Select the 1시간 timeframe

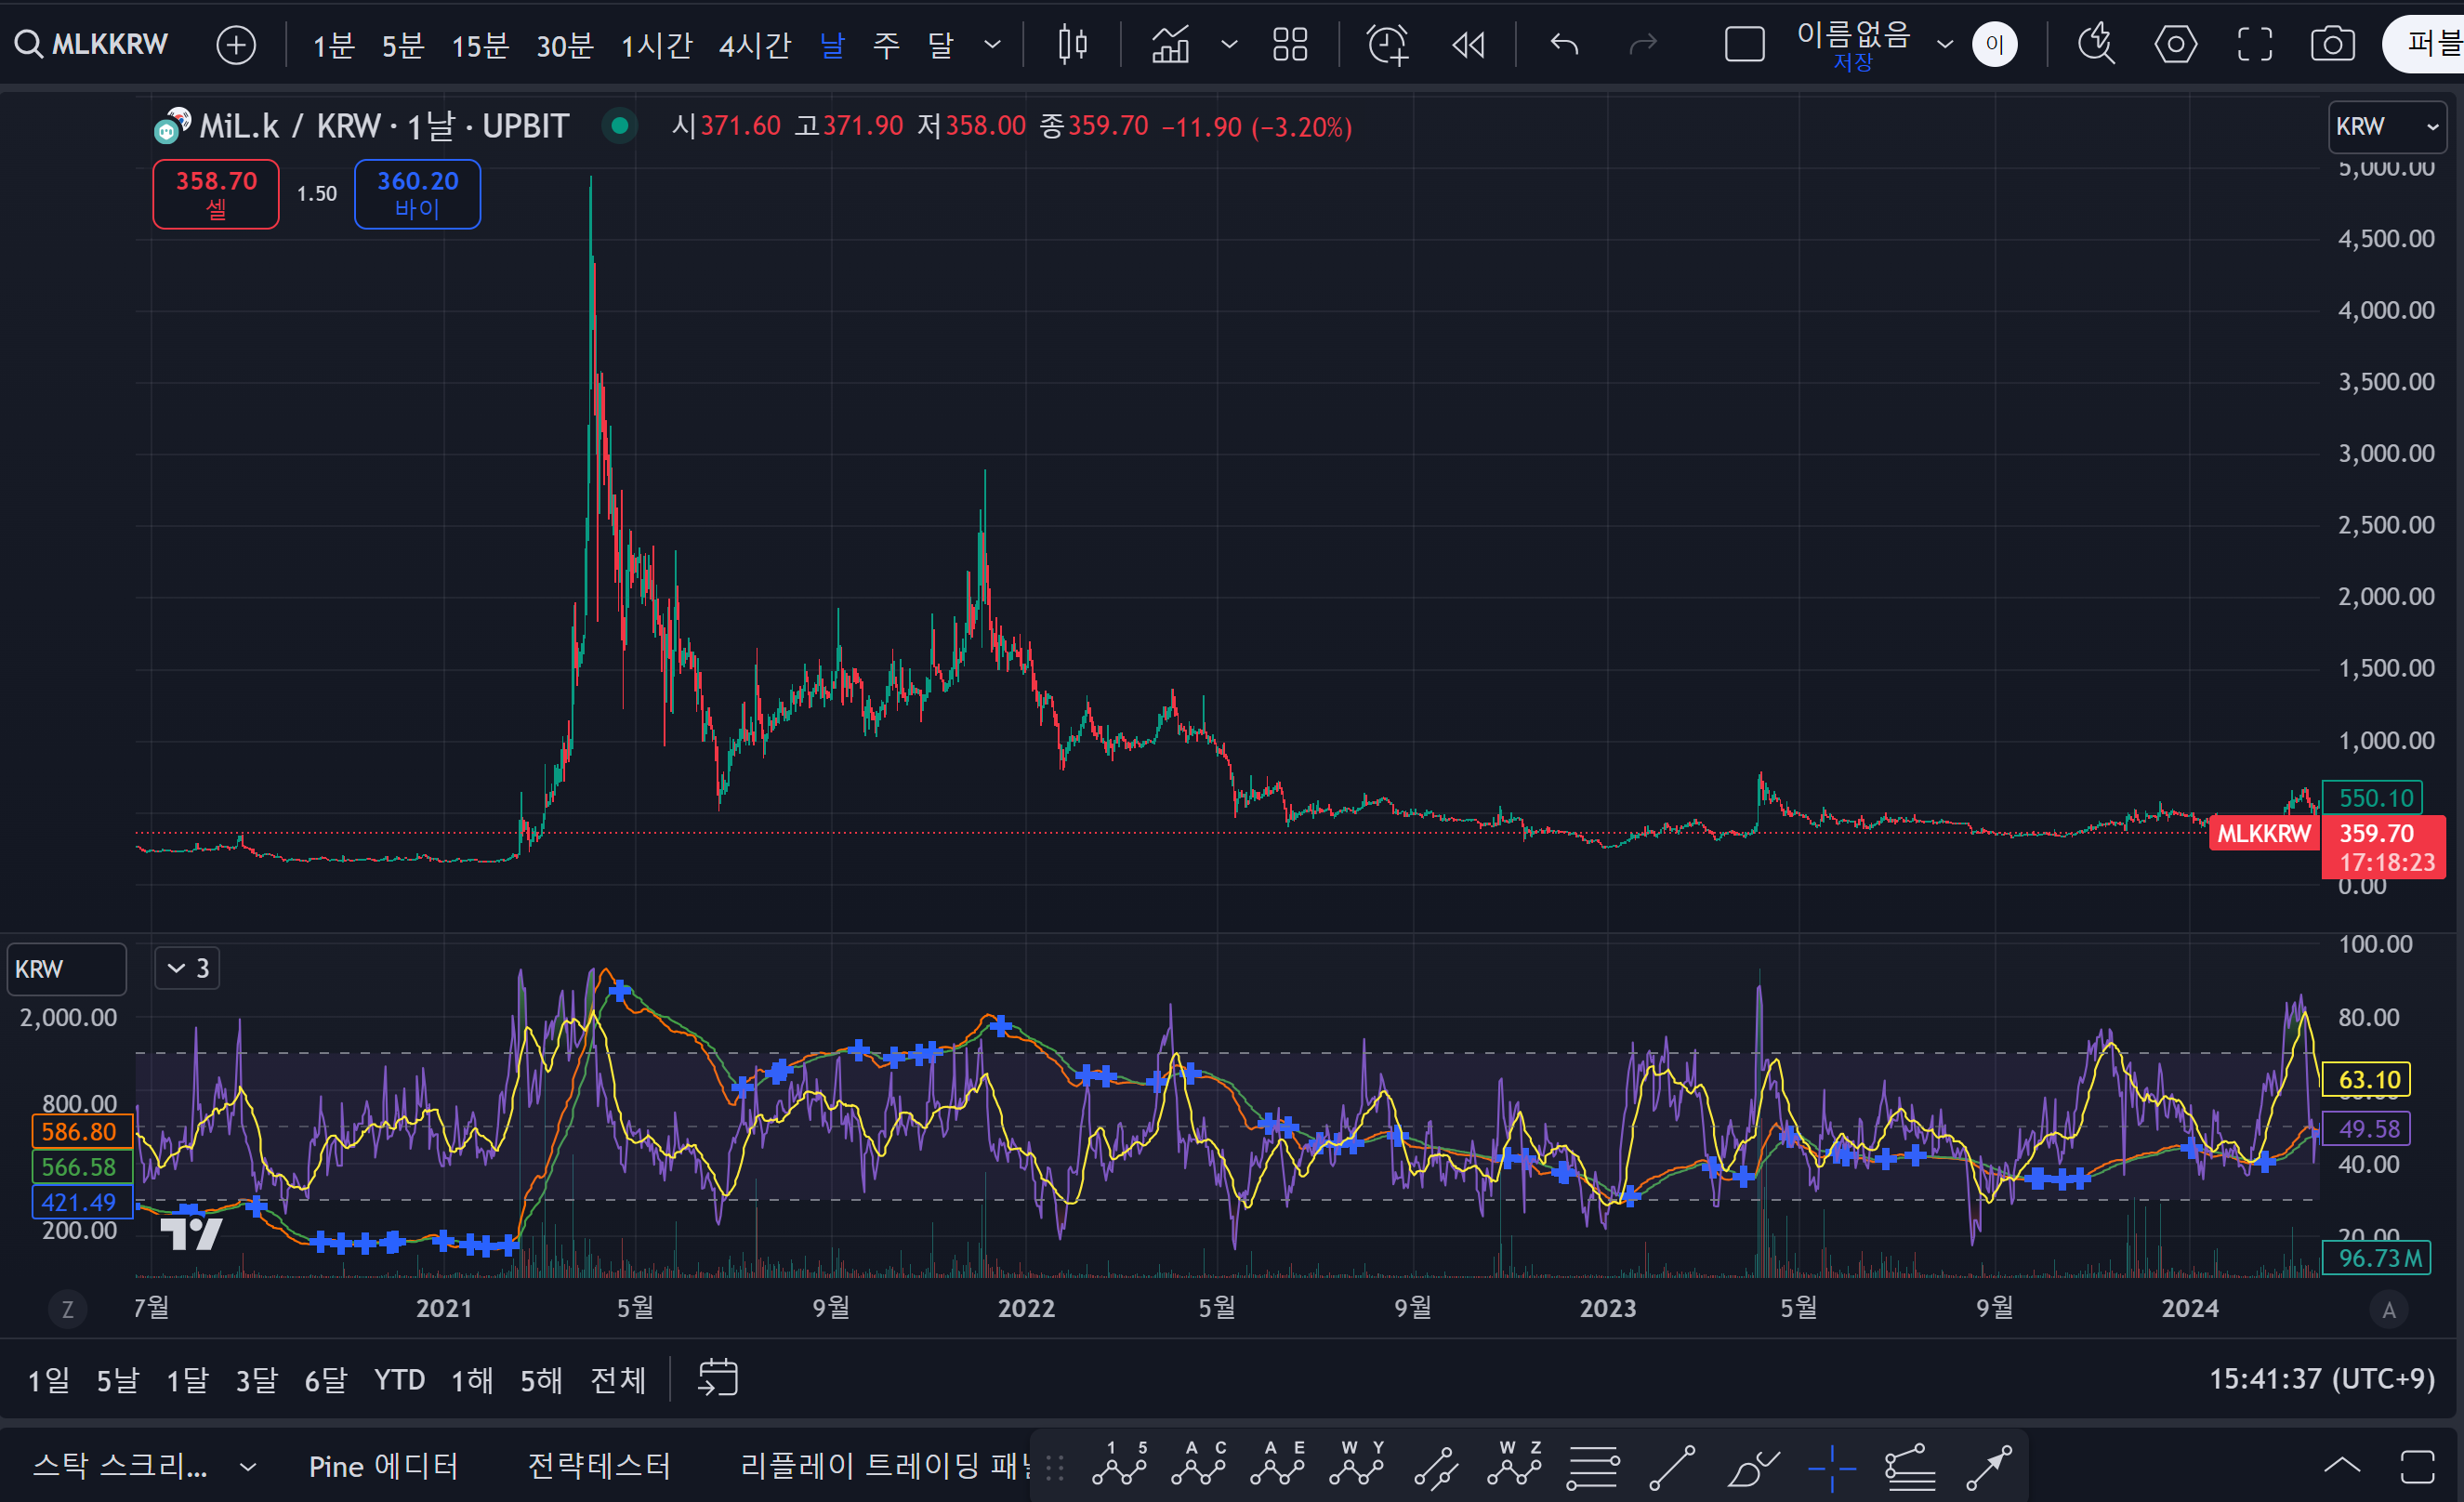pos(656,45)
